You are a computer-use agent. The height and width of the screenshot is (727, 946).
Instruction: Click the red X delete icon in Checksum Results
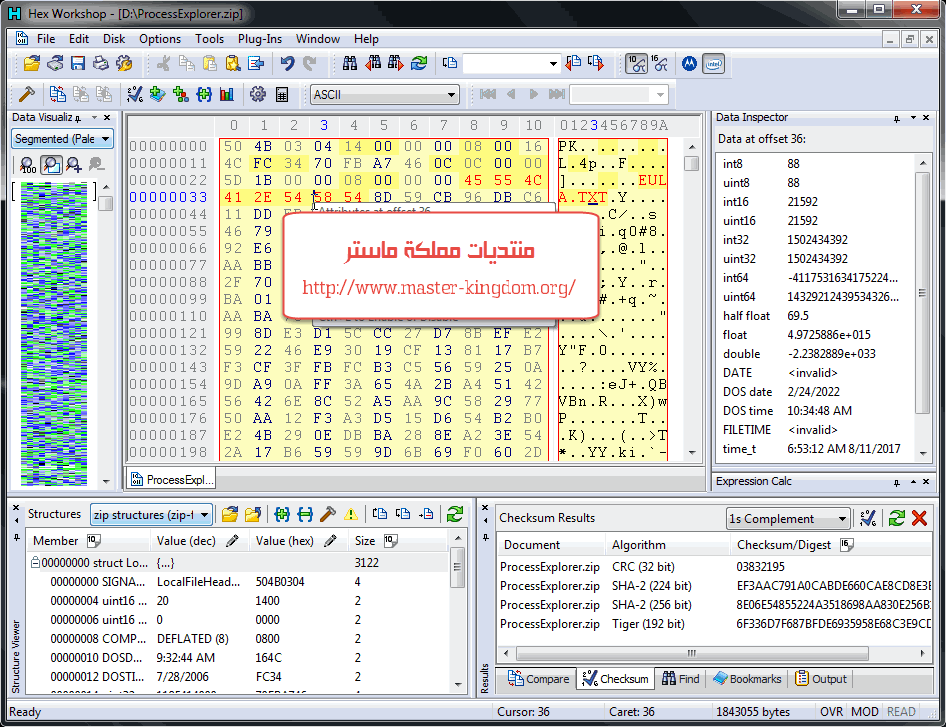[x=919, y=518]
